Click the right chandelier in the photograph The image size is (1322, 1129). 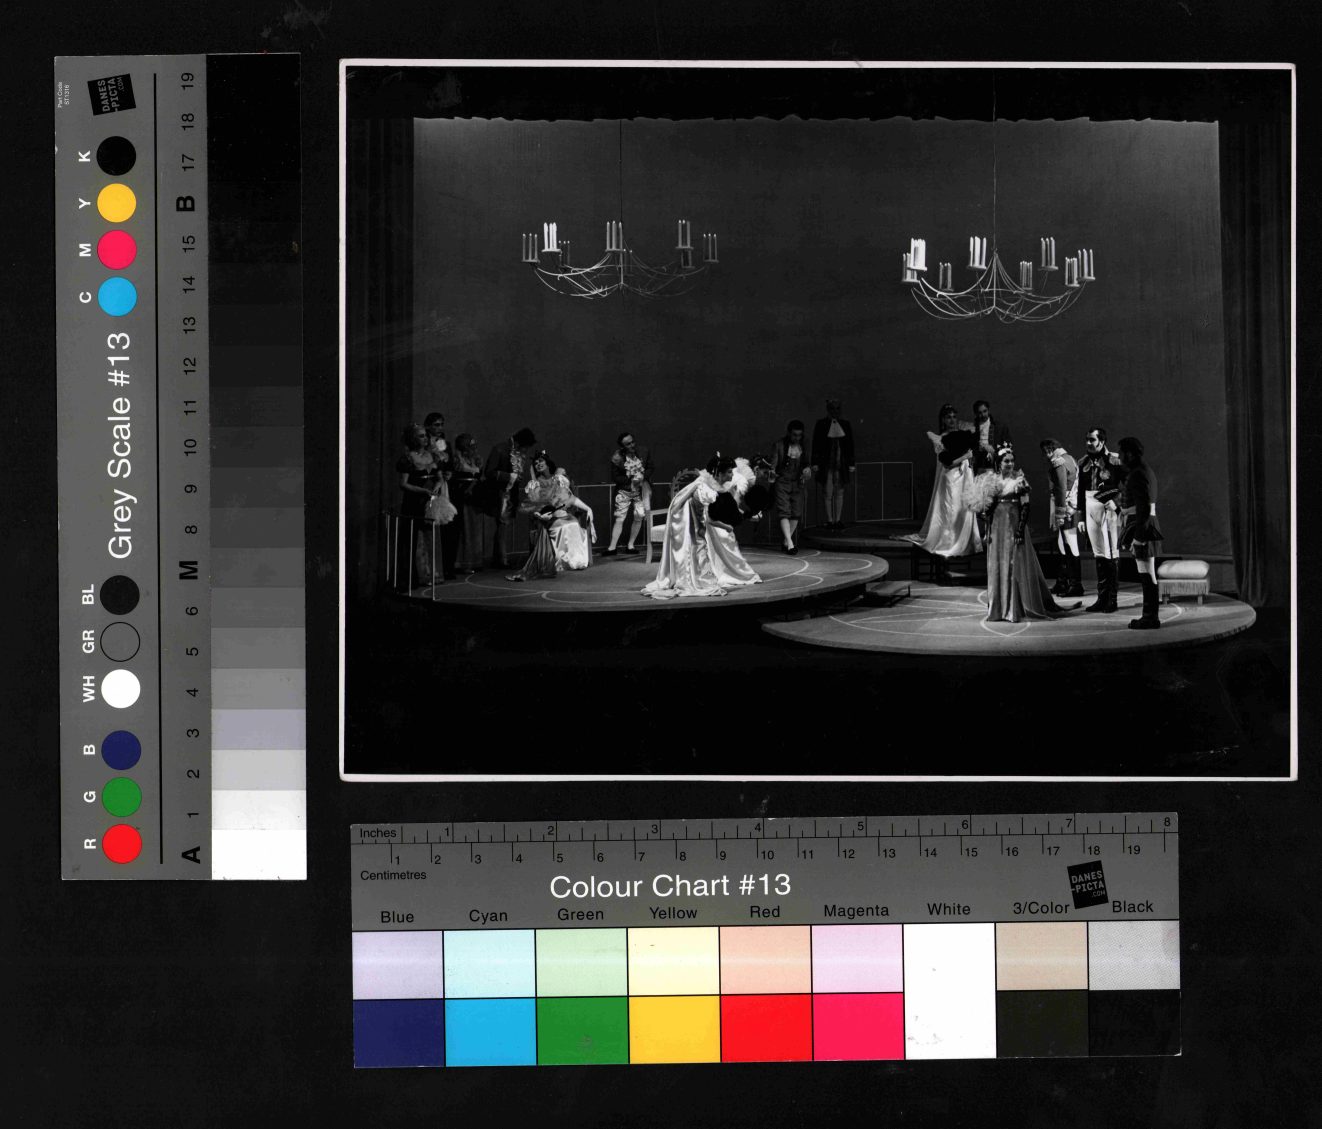point(997,275)
